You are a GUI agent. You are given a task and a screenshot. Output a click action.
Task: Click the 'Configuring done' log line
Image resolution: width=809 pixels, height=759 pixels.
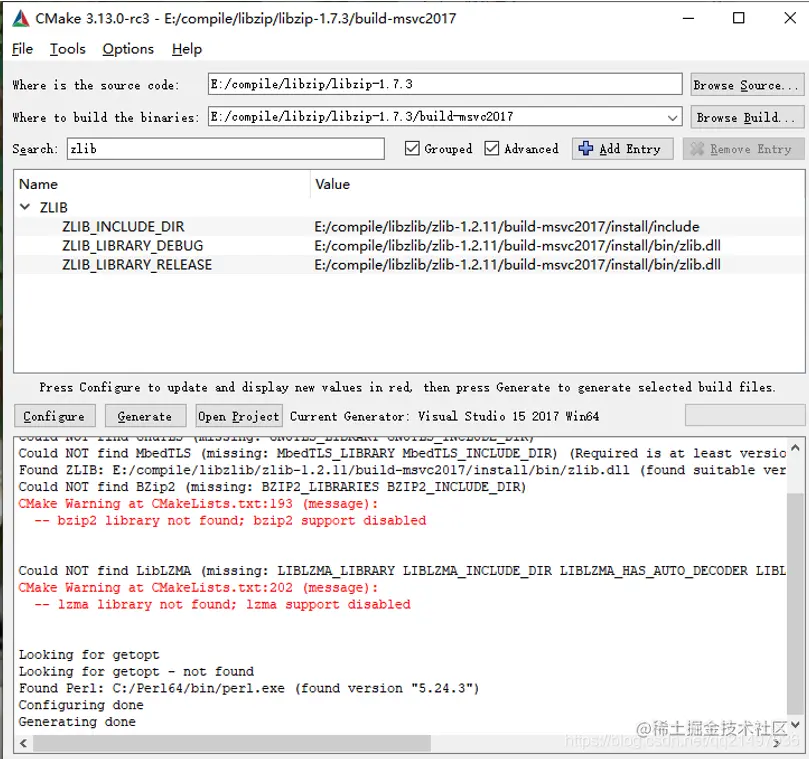point(81,705)
